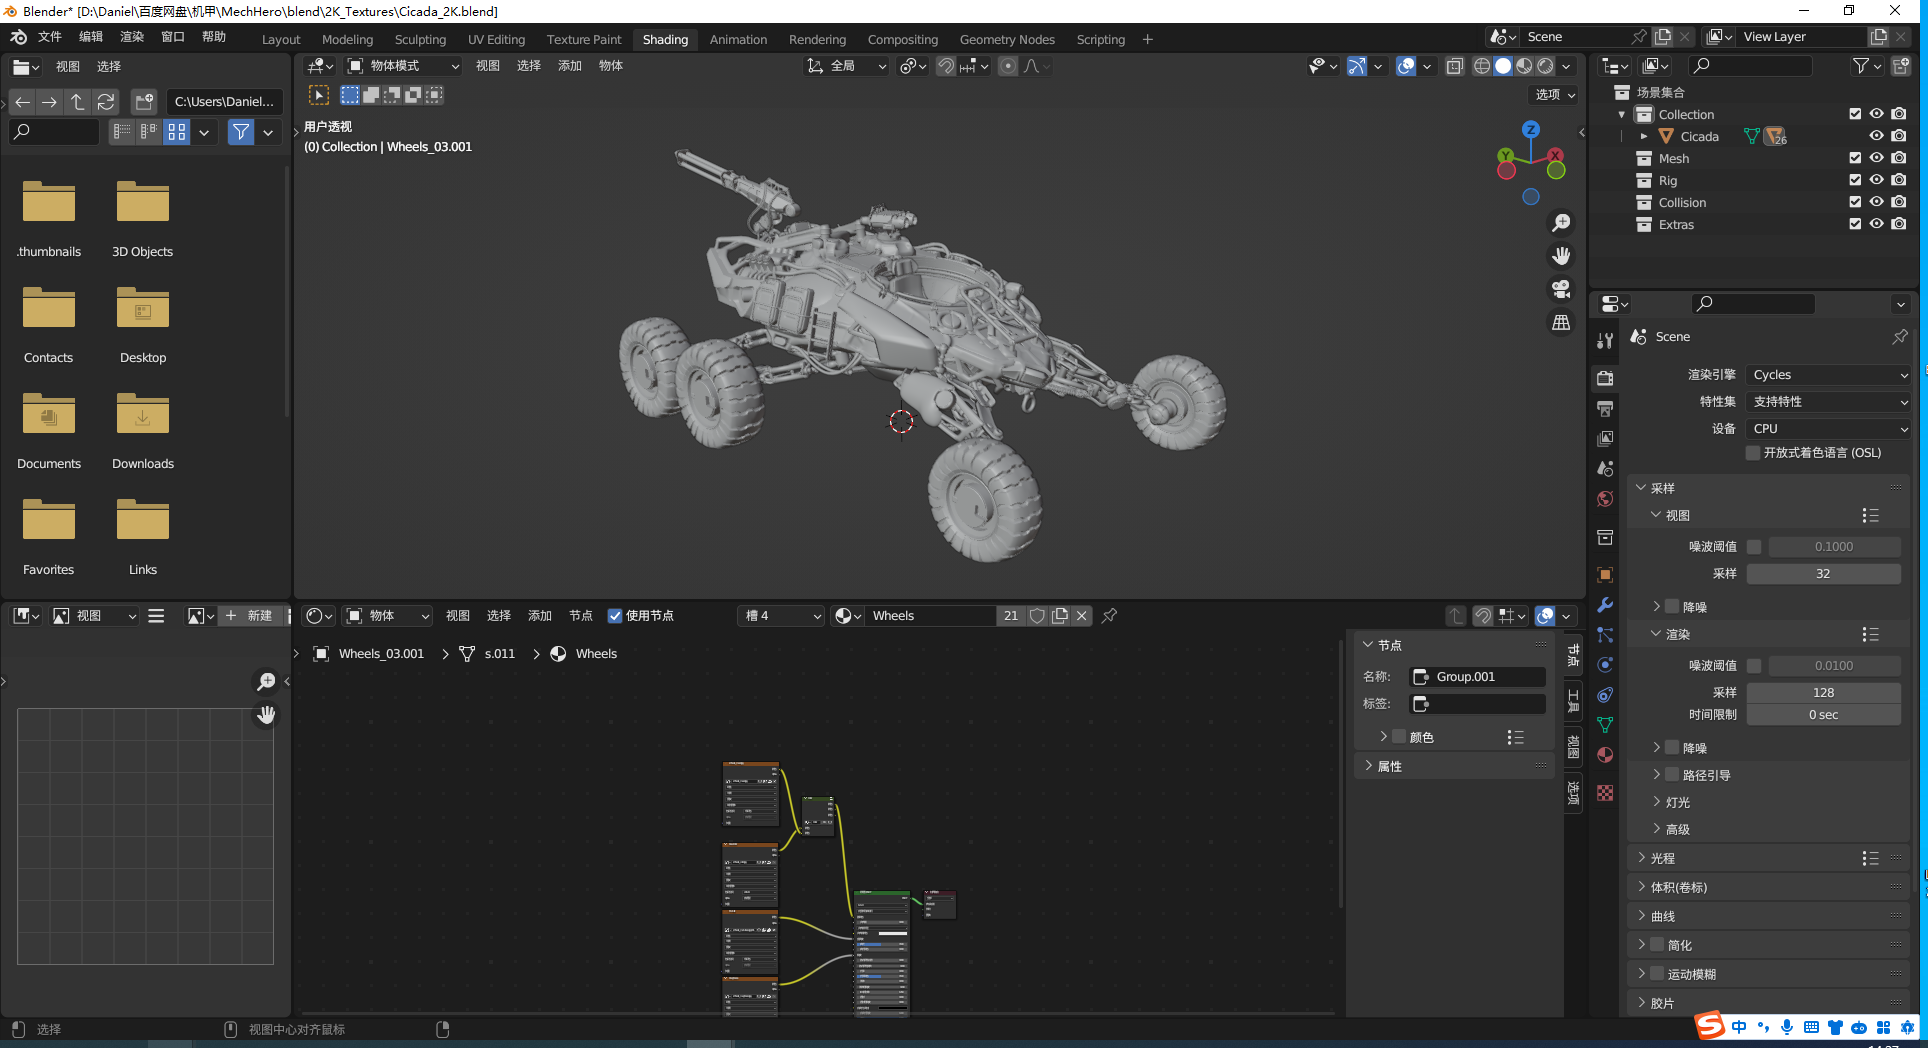Enable Open Shading Language (OSL) checkbox
Screen dimensions: 1928x1048
1753,453
